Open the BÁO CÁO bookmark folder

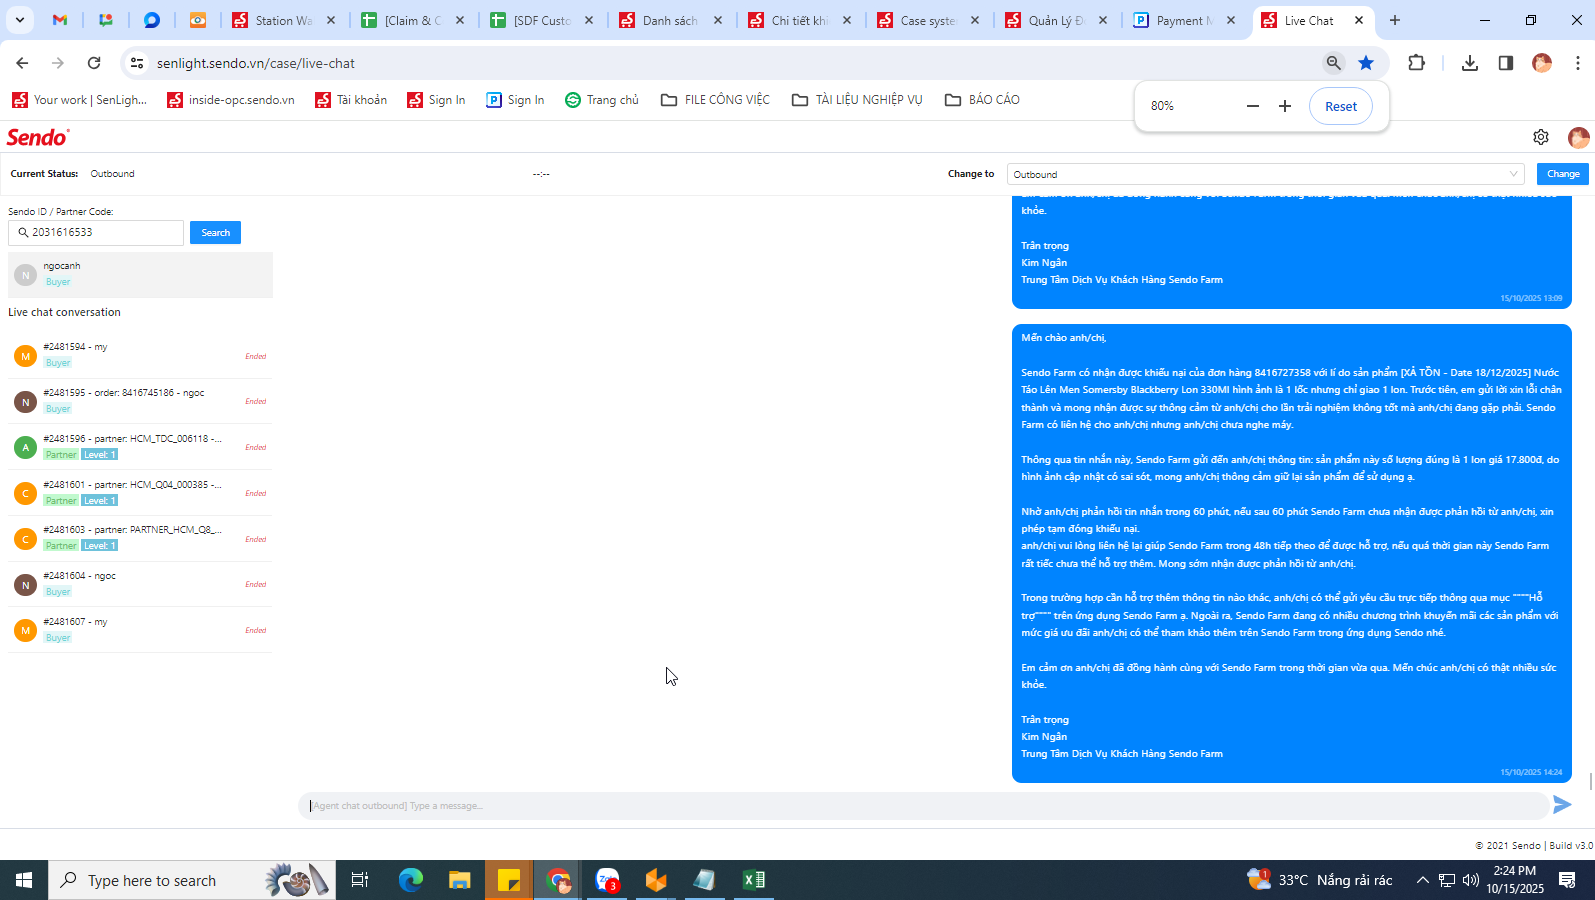[982, 100]
